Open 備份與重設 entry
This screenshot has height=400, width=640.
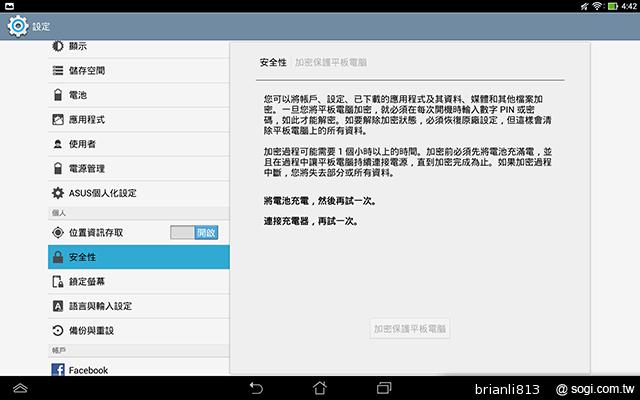pyautogui.click(x=139, y=331)
